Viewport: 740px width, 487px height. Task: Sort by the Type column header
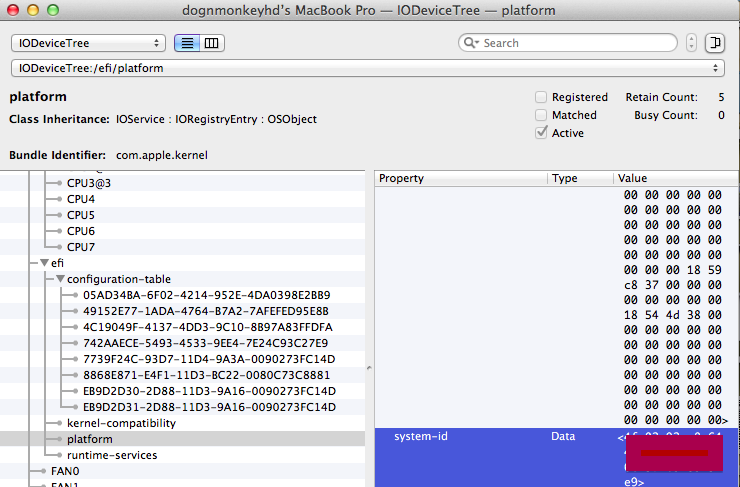tap(578, 178)
